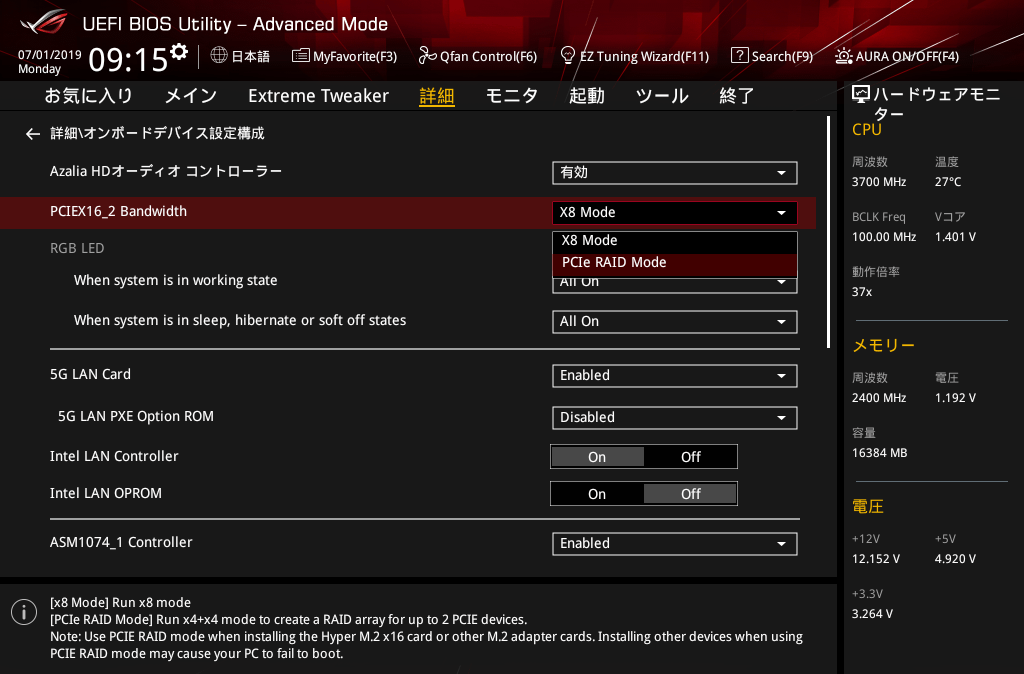Click the 3.264 V reading
Image resolution: width=1024 pixels, height=674 pixels.
872,614
